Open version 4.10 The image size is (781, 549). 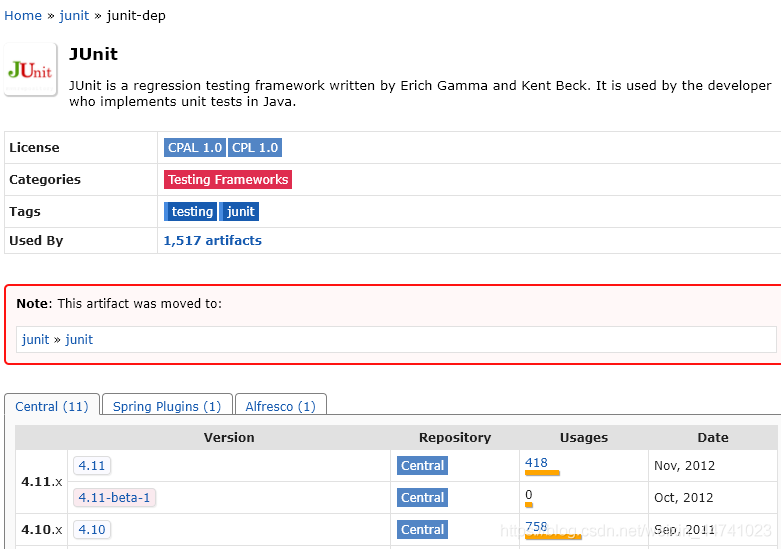(x=92, y=529)
